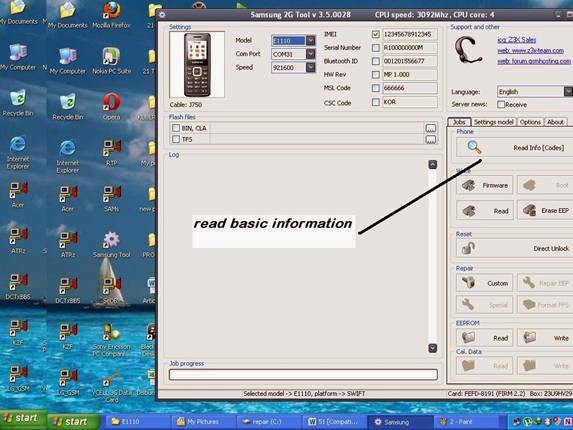Open Sony Ericsson PC Companion icon
The width and height of the screenshot is (573, 430).
tap(111, 340)
